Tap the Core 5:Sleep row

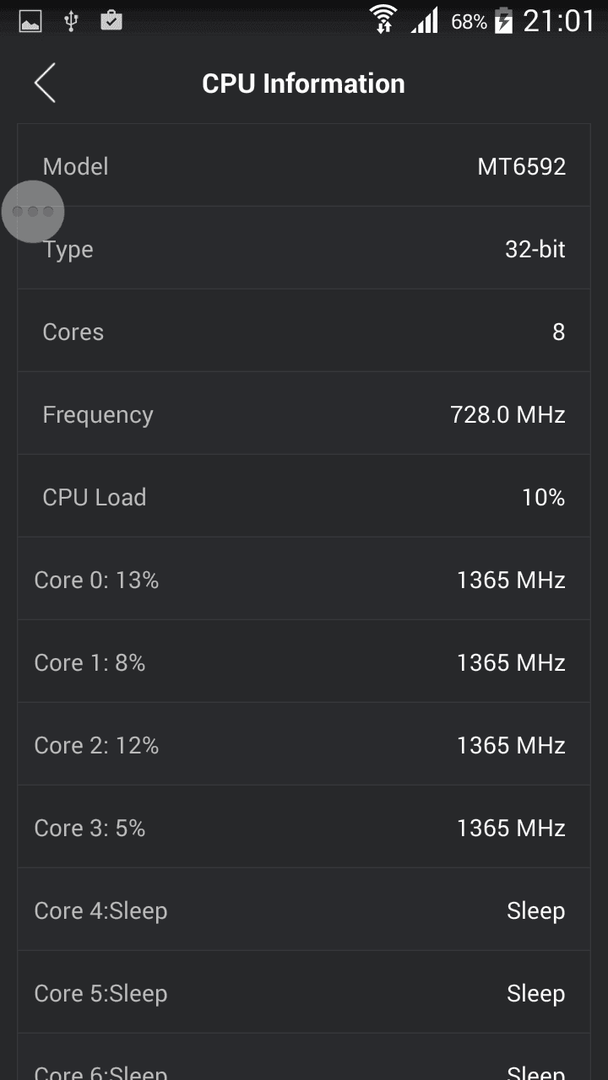(x=304, y=992)
